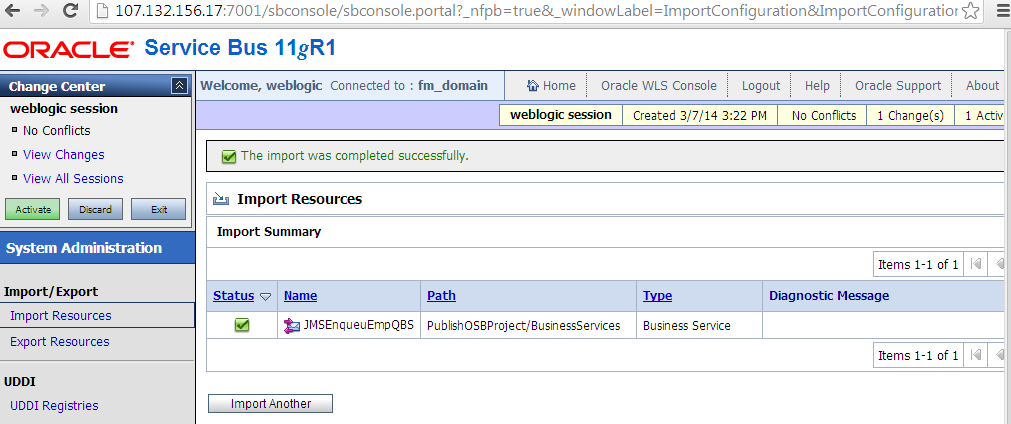Click the System Administration header
This screenshot has width=1011, height=424.
pyautogui.click(x=97, y=248)
